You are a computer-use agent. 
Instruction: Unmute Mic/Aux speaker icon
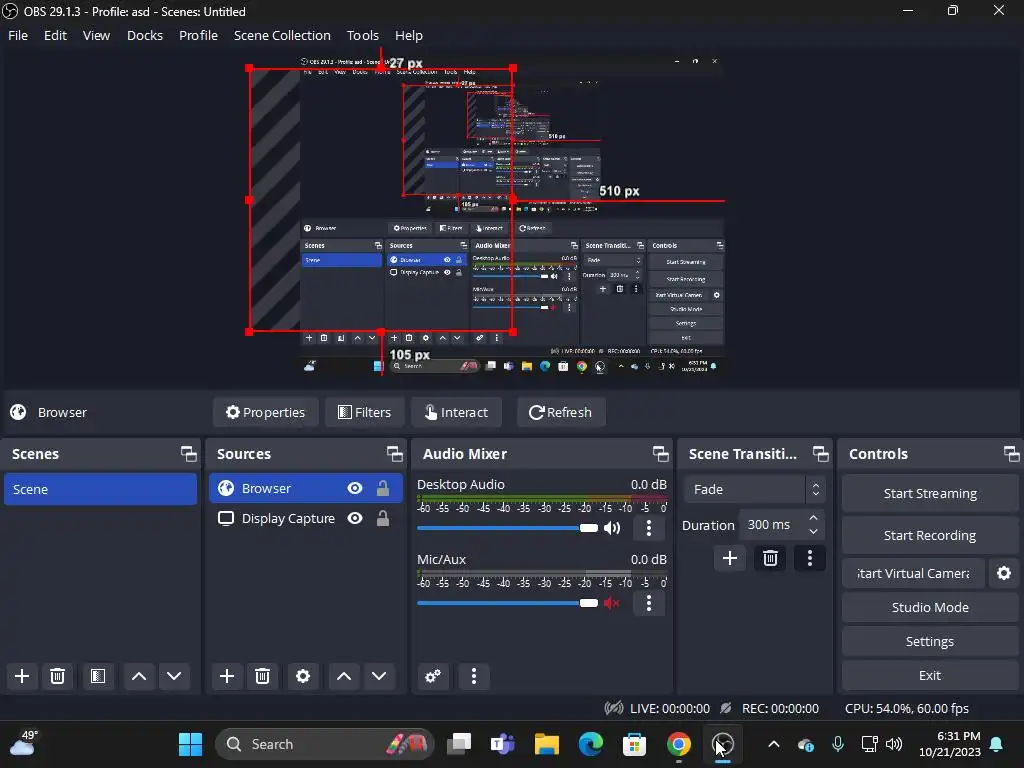click(x=612, y=603)
